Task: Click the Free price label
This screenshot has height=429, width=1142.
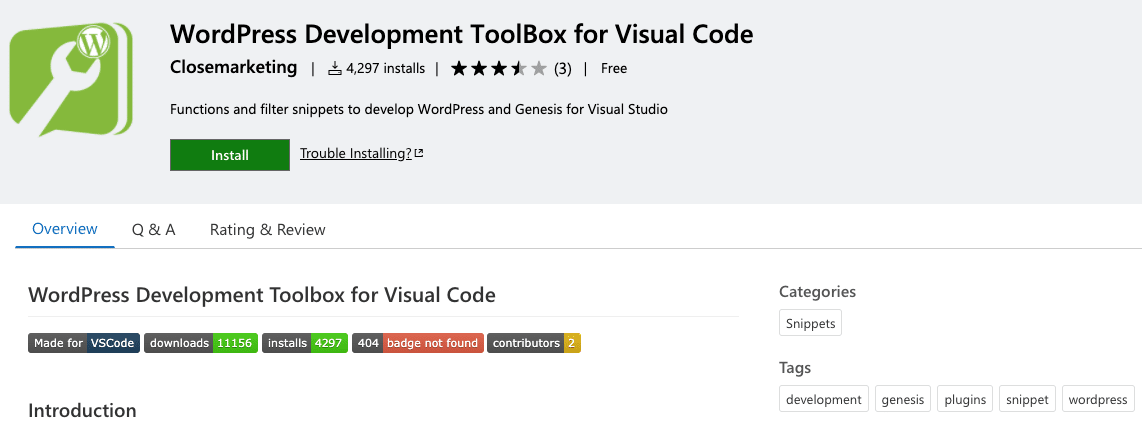Action: click(x=614, y=68)
